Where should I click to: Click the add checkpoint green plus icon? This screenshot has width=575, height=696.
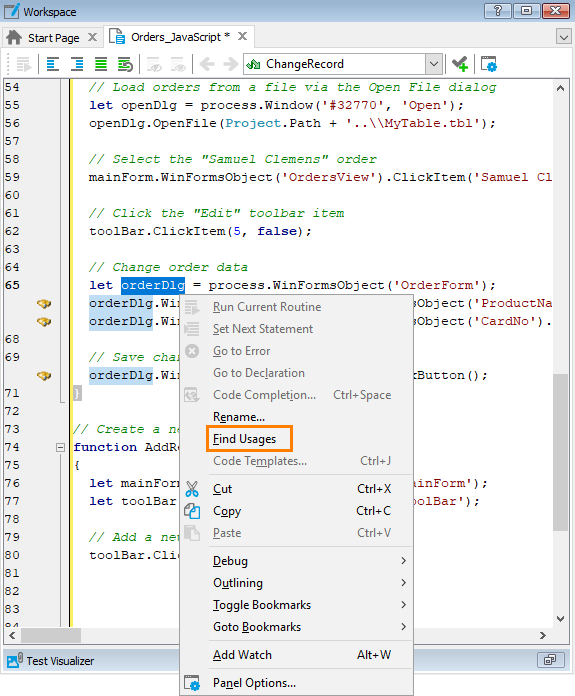pyautogui.click(x=460, y=64)
